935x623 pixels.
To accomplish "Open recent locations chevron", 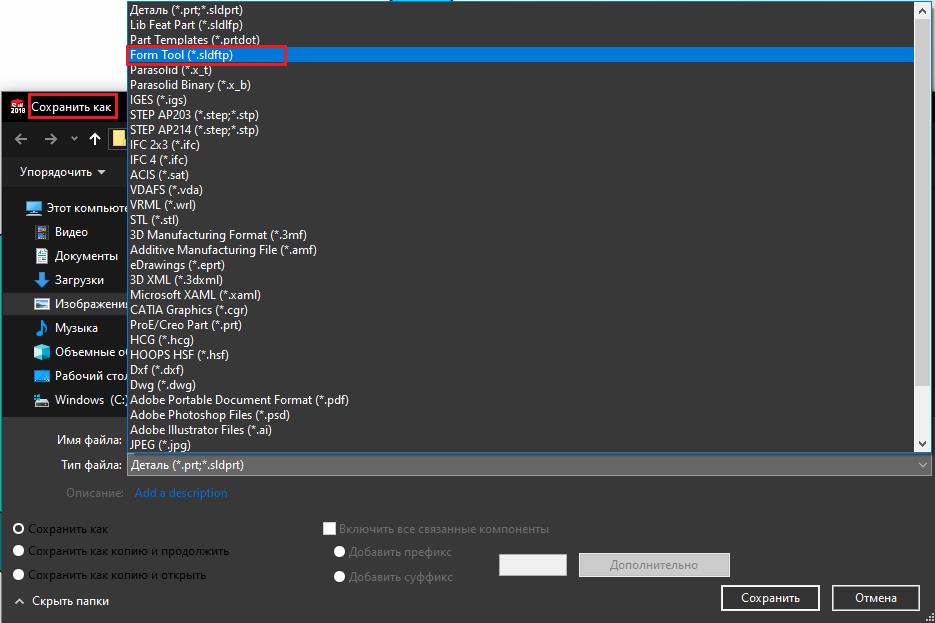I will (74, 139).
